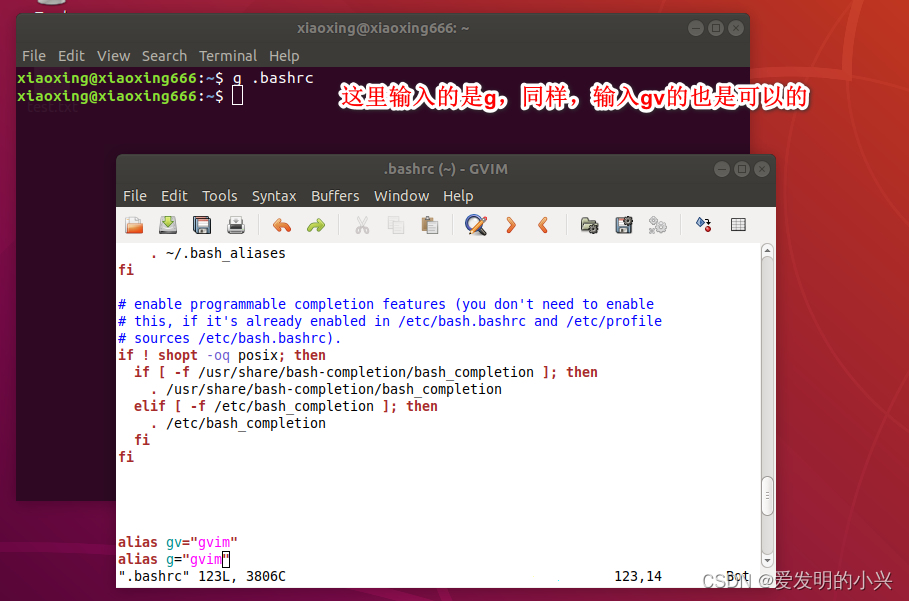The height and width of the screenshot is (601, 909).
Task: Click the Print icon in GVIM toolbar
Action: (x=236, y=225)
